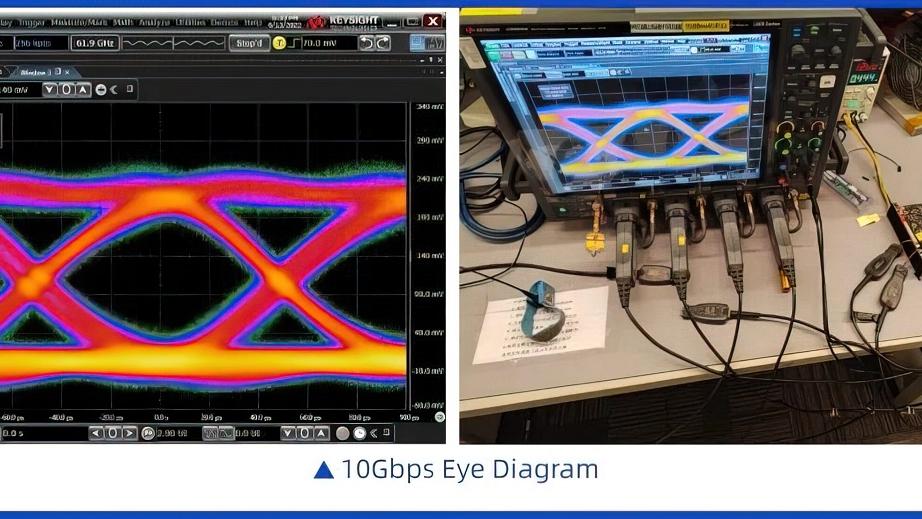
Task: Decrease delay with the bottom down arrow
Action: (288, 433)
